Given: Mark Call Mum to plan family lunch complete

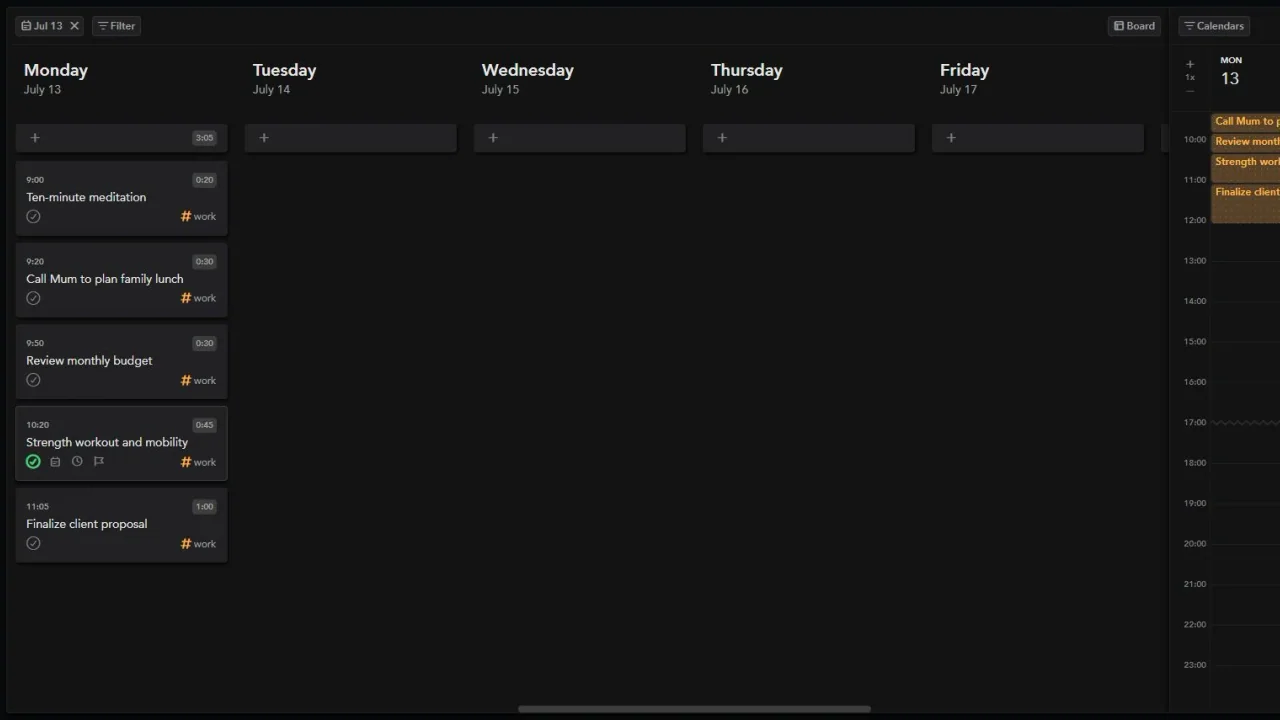Looking at the screenshot, I should point(33,298).
